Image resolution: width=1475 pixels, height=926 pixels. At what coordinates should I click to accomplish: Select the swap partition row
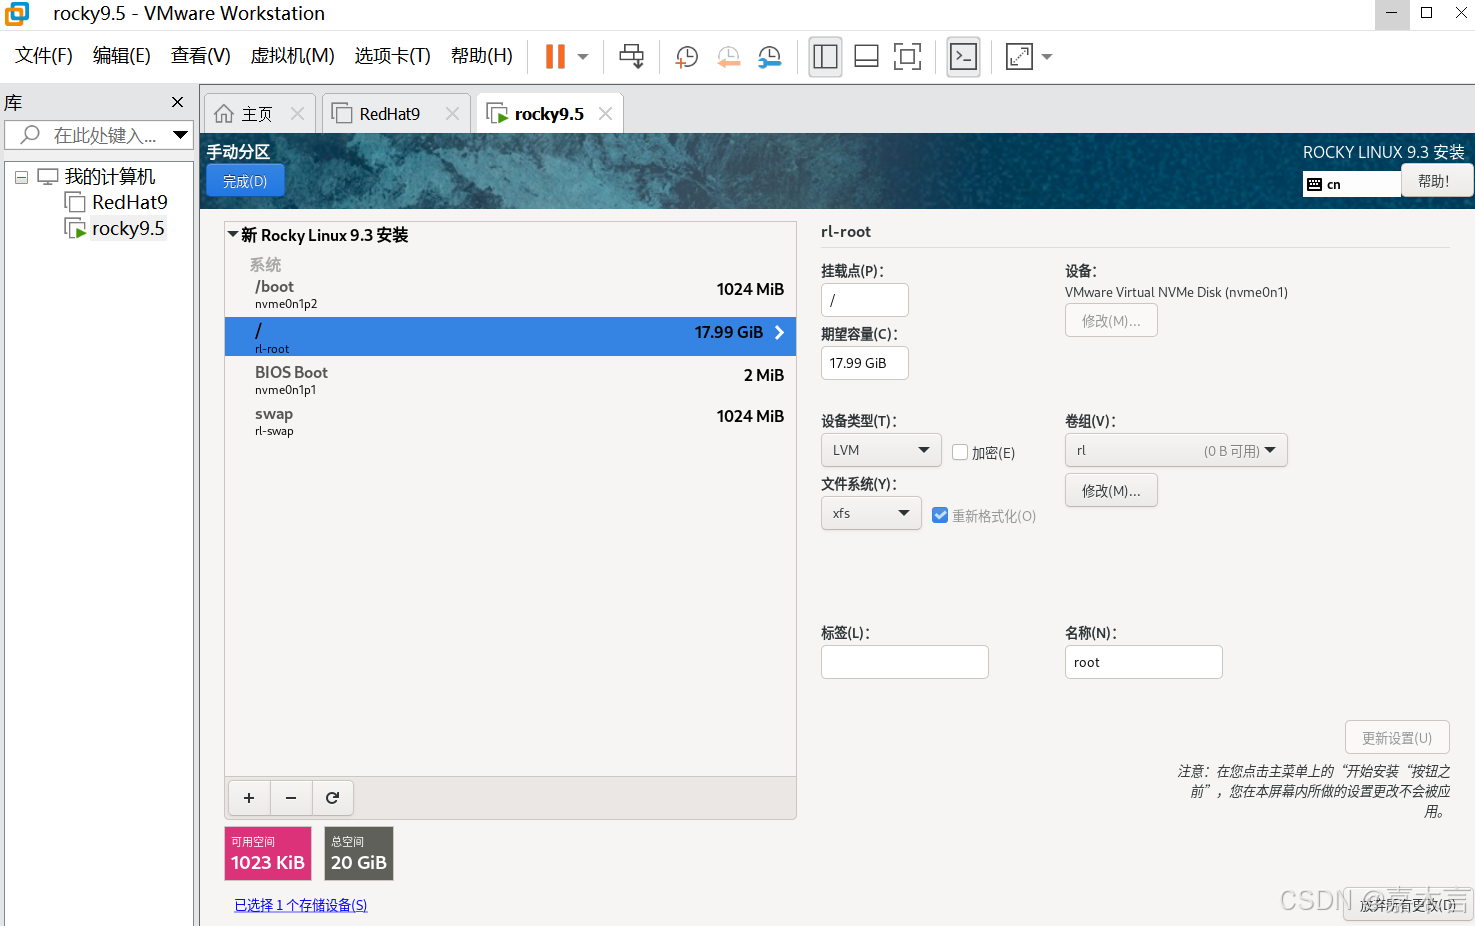click(510, 421)
